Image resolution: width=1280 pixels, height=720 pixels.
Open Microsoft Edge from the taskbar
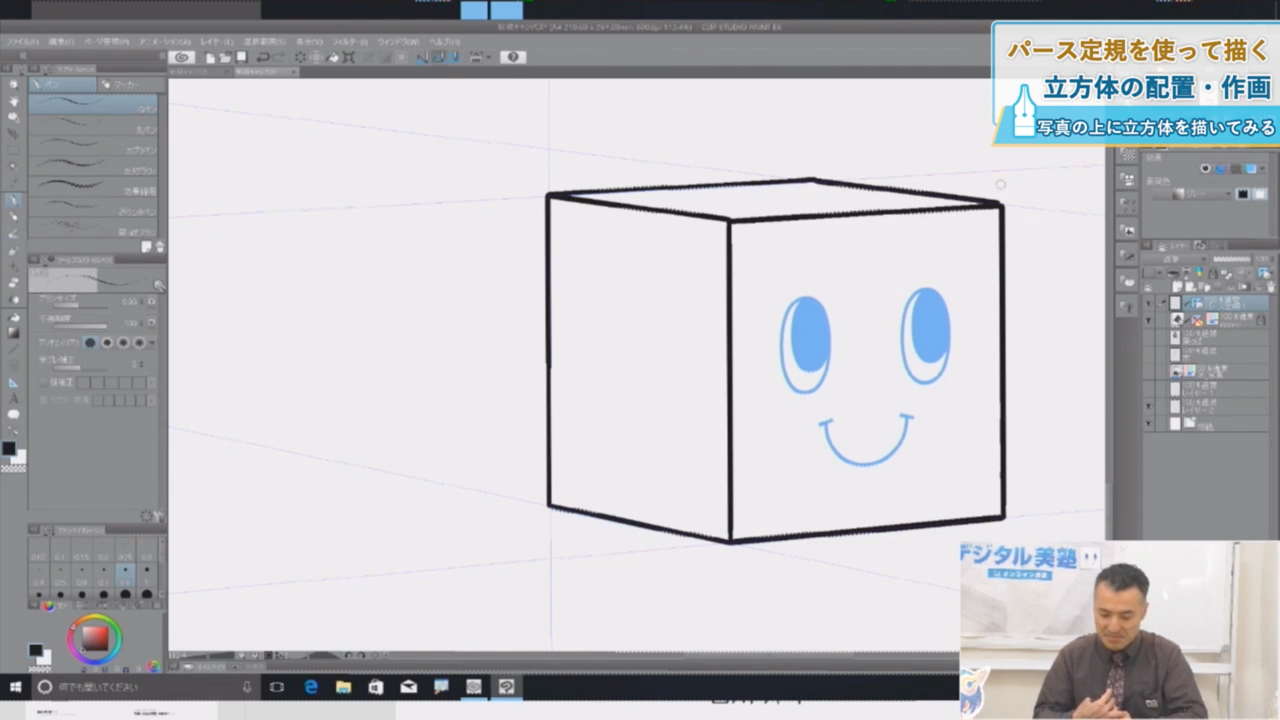click(x=311, y=687)
